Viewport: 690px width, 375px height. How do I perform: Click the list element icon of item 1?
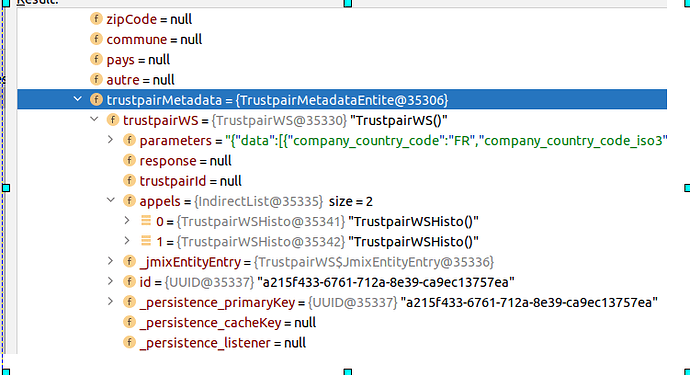click(x=146, y=241)
